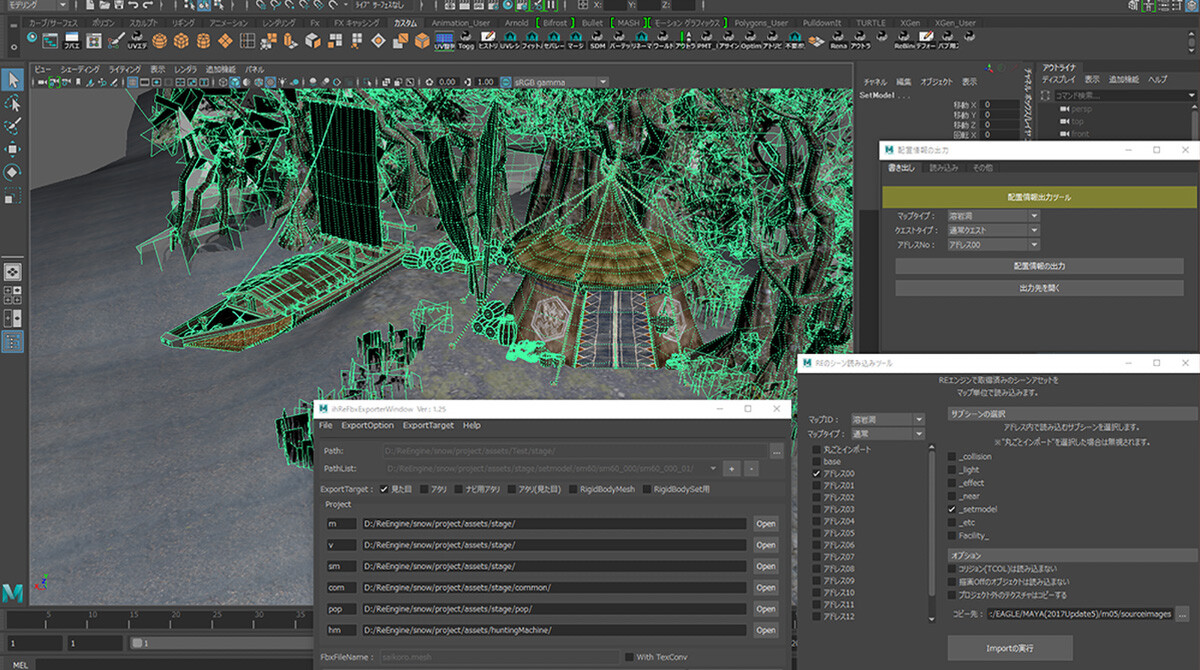The height and width of the screenshot is (670, 1200).
Task: Open the ExportOption menu in the exporter window
Action: [369, 425]
